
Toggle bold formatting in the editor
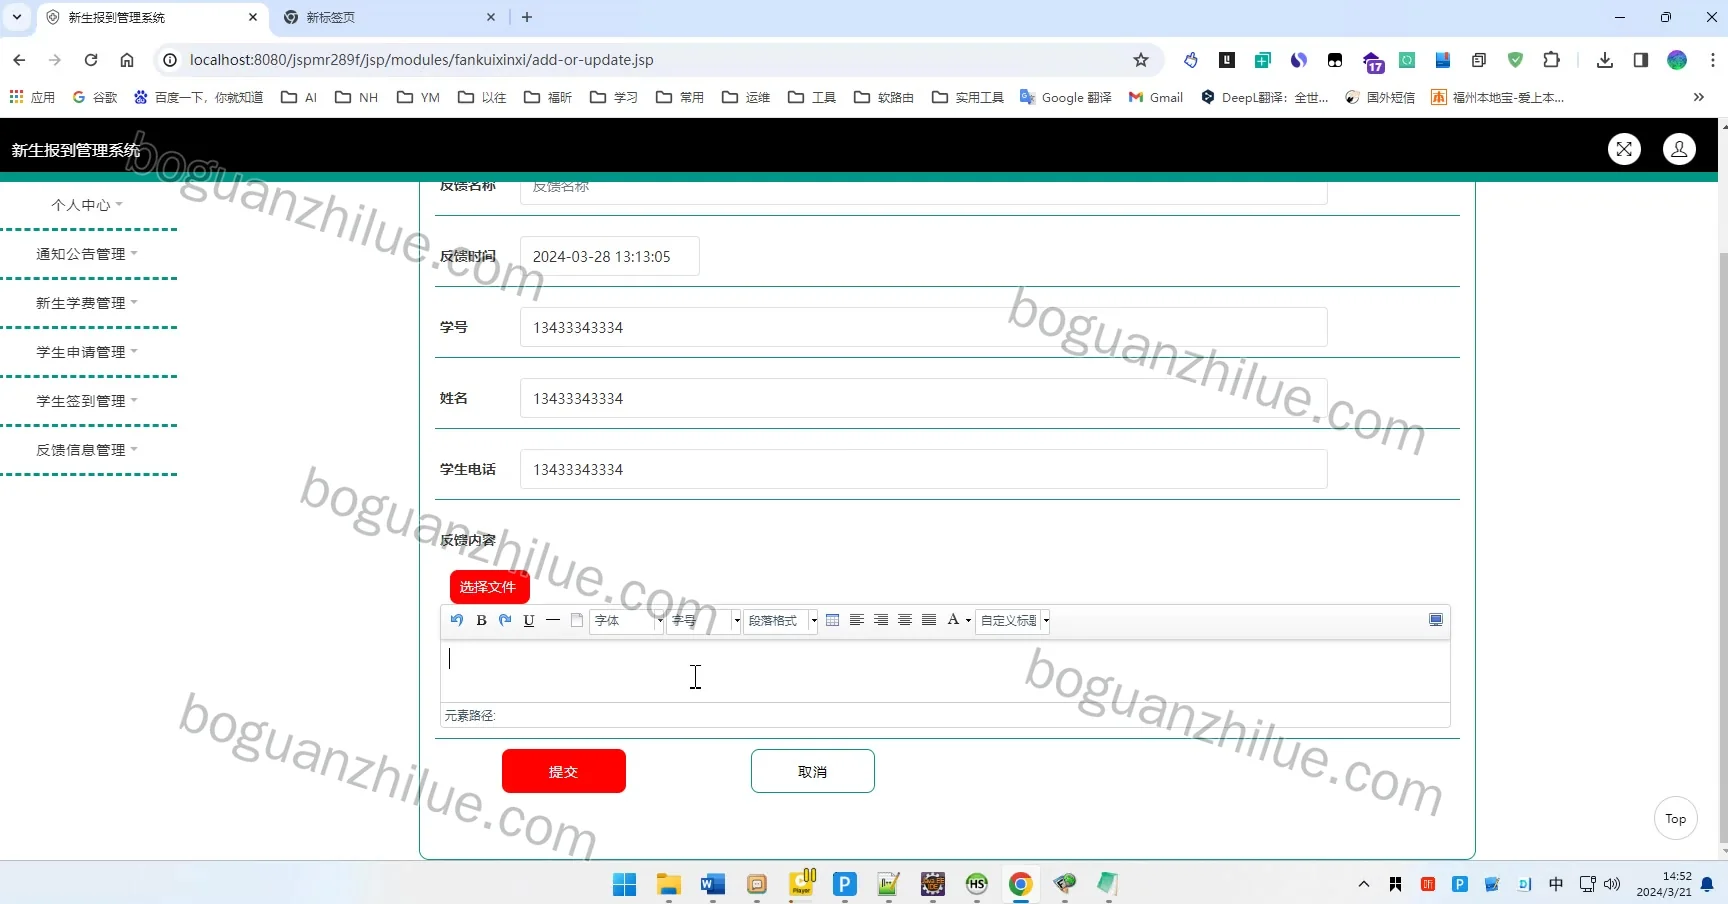(481, 620)
